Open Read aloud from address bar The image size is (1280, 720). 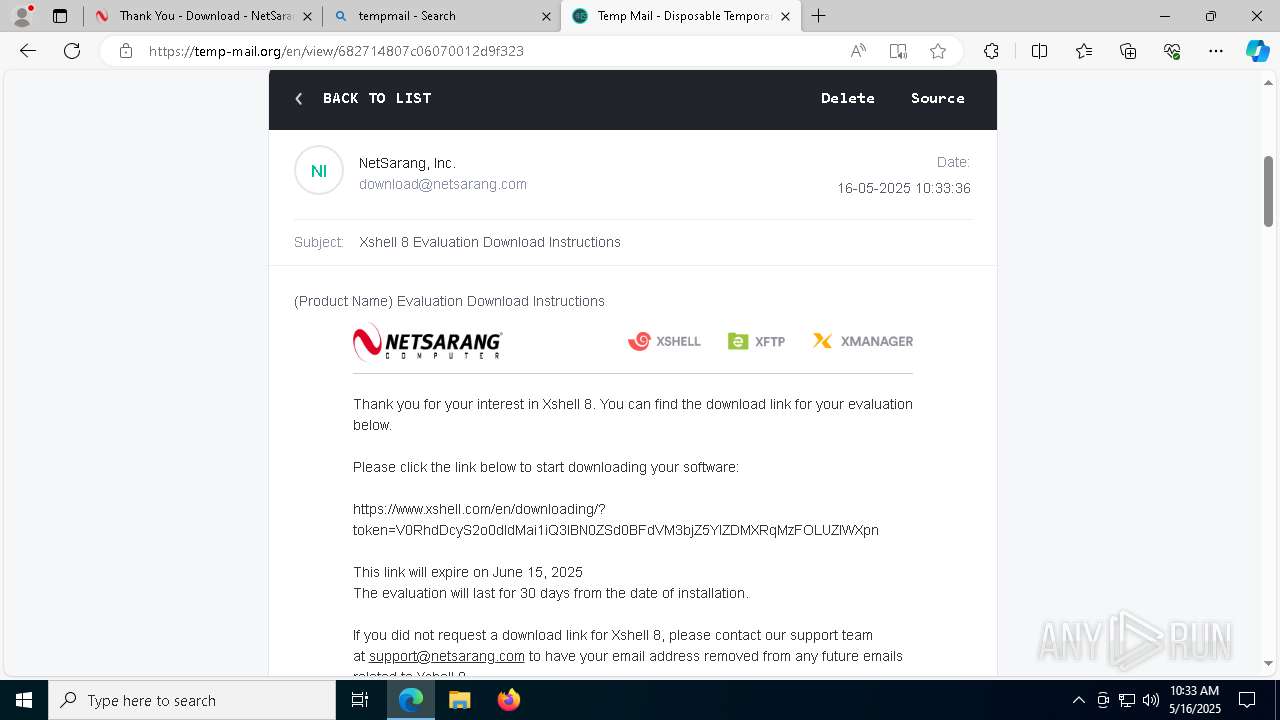tap(858, 51)
